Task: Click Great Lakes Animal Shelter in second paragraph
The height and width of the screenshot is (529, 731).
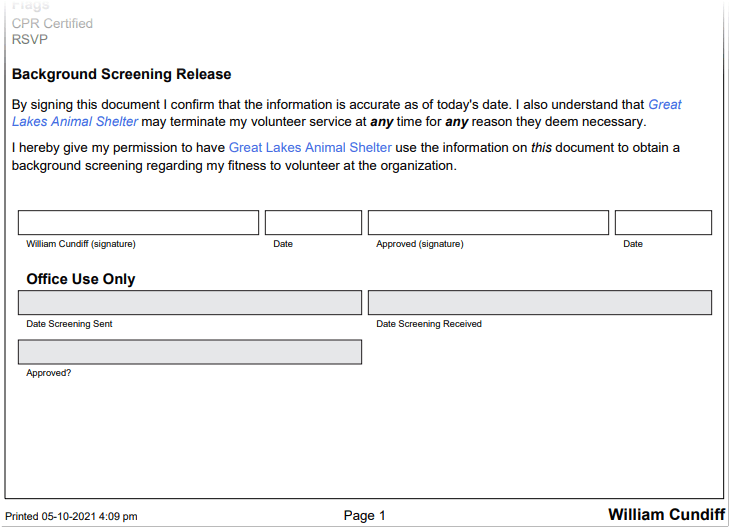Action: [310, 147]
